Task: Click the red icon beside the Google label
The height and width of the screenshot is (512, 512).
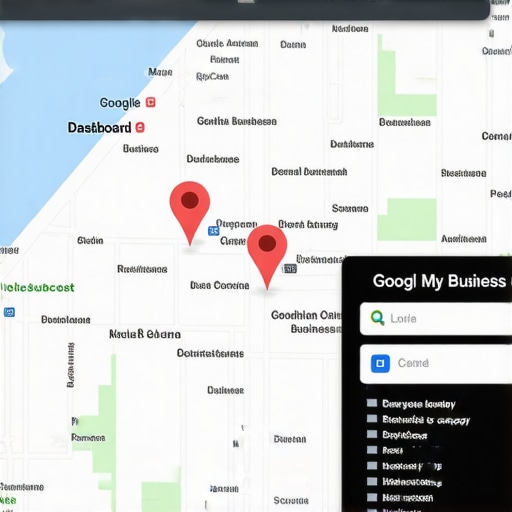Action: 151,102
